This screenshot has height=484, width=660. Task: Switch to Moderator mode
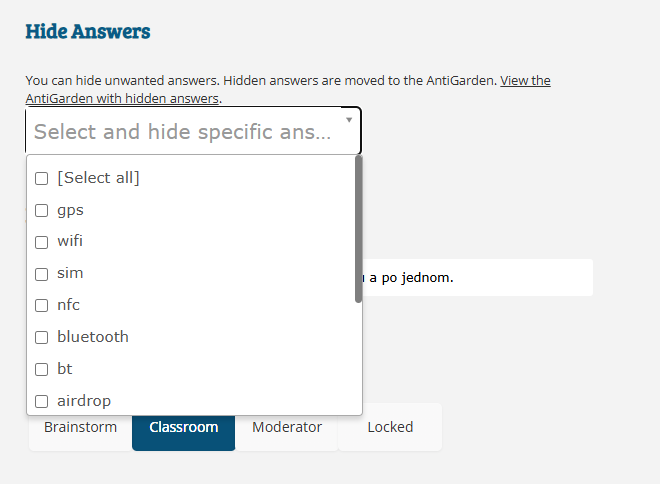(287, 427)
